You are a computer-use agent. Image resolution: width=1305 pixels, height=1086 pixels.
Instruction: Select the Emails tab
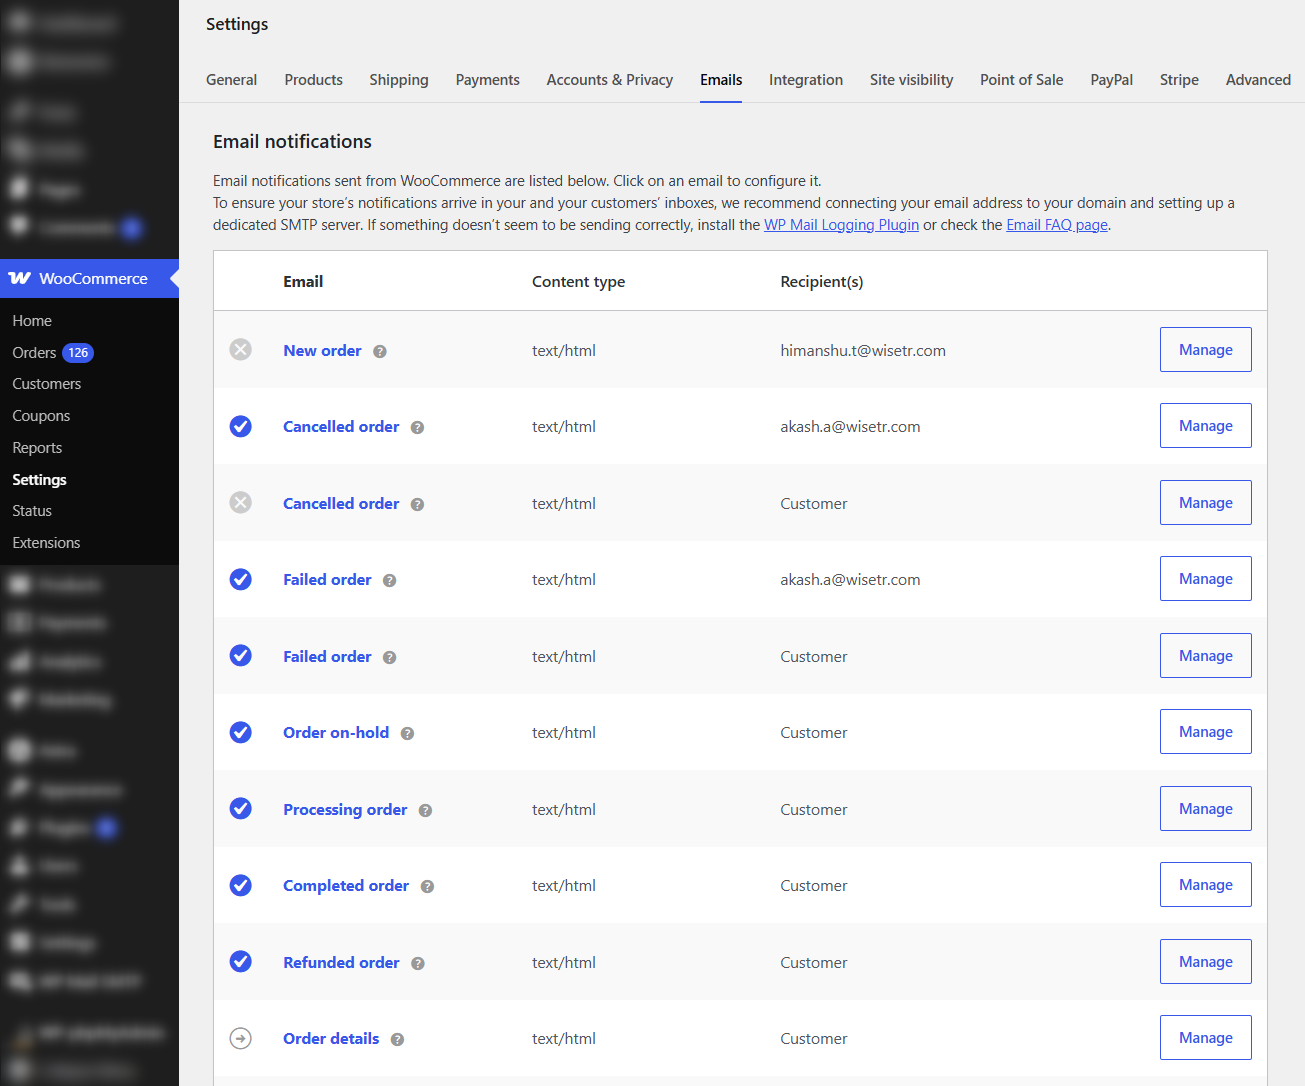[x=721, y=80]
